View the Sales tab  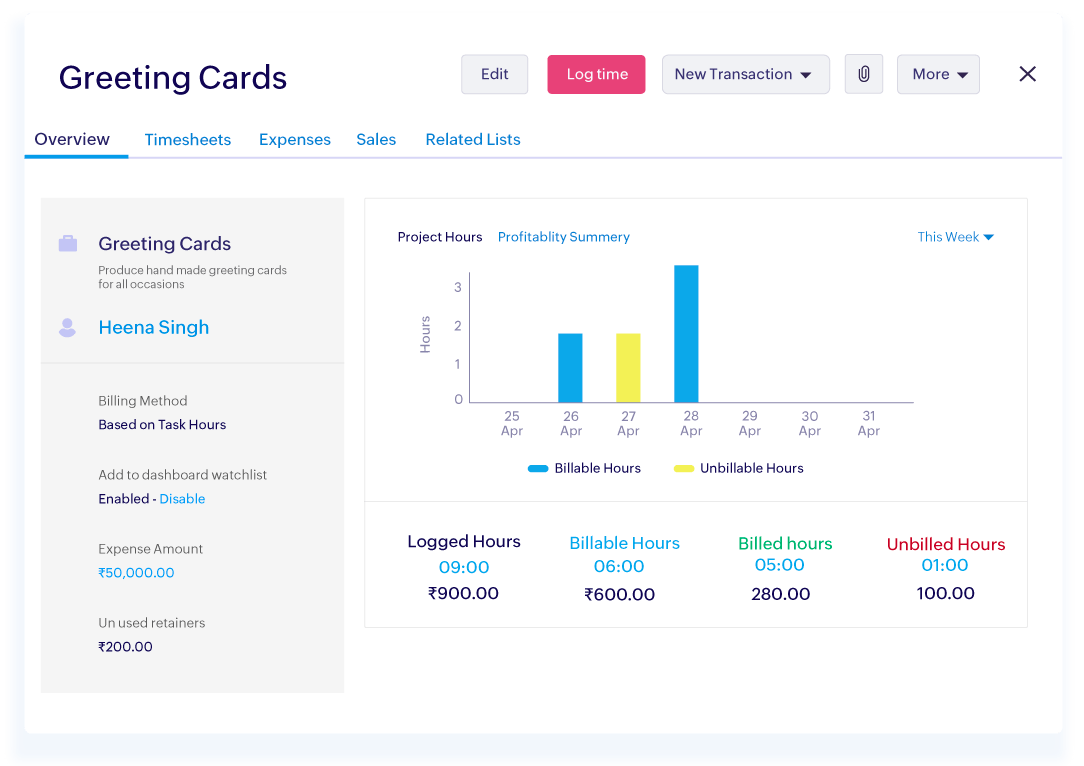[x=375, y=139]
